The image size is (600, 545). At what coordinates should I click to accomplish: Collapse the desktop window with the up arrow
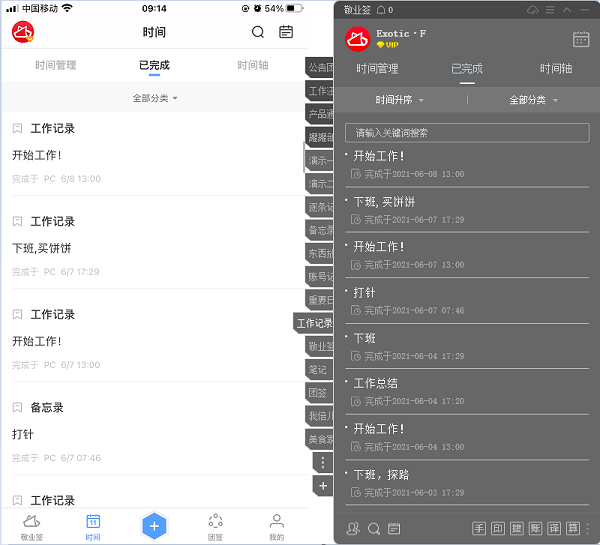(567, 10)
